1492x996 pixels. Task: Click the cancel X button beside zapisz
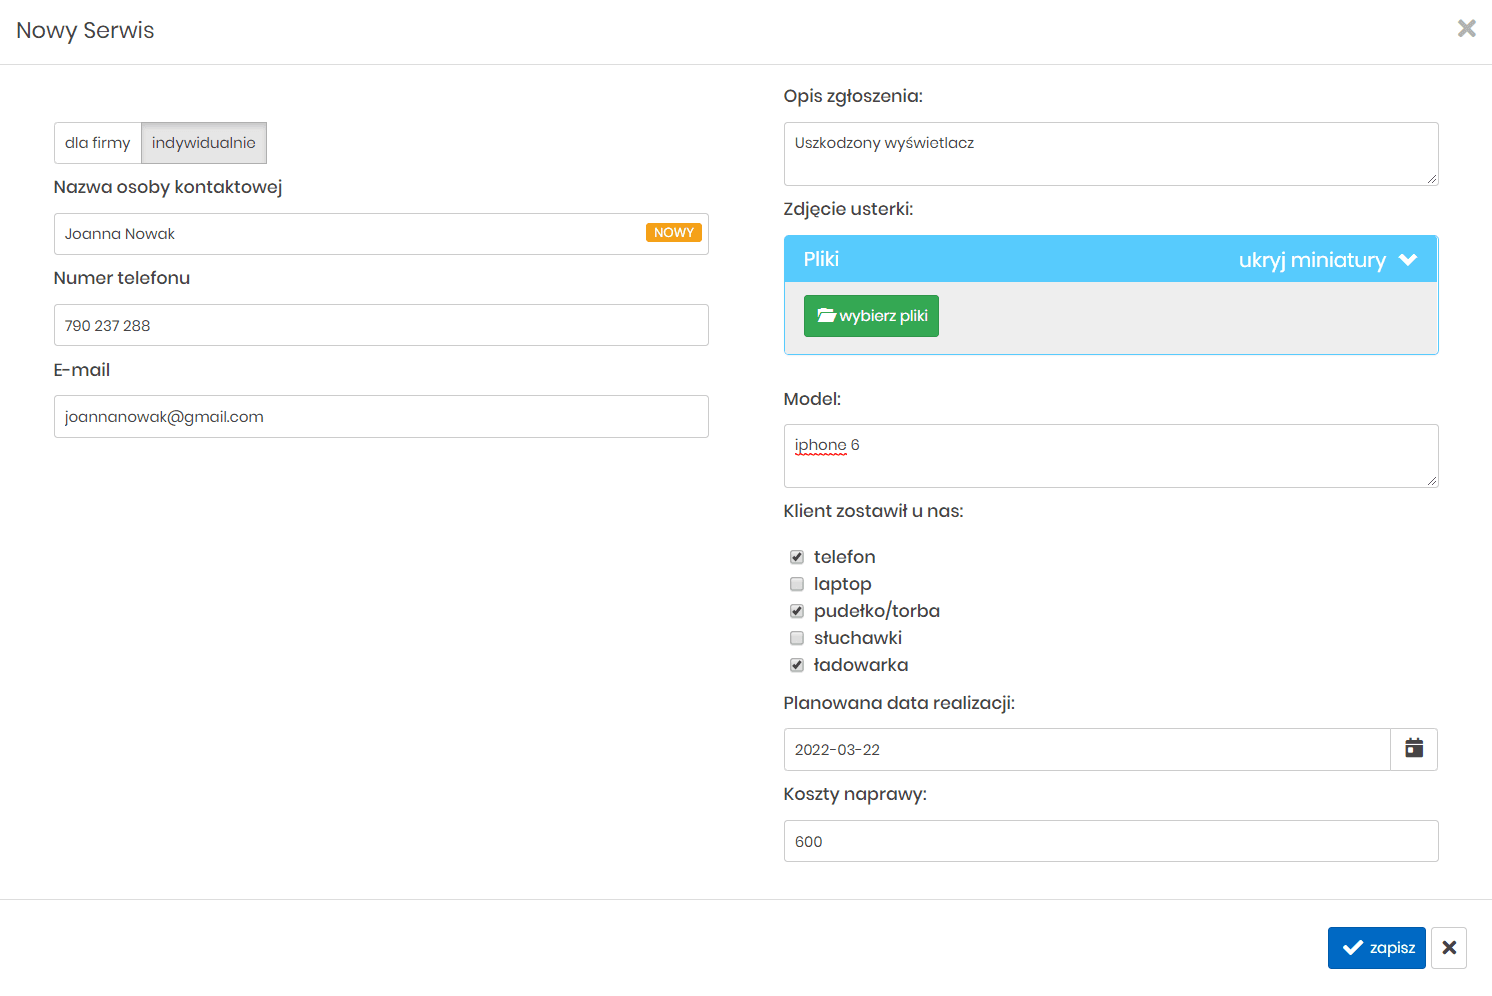(x=1448, y=948)
